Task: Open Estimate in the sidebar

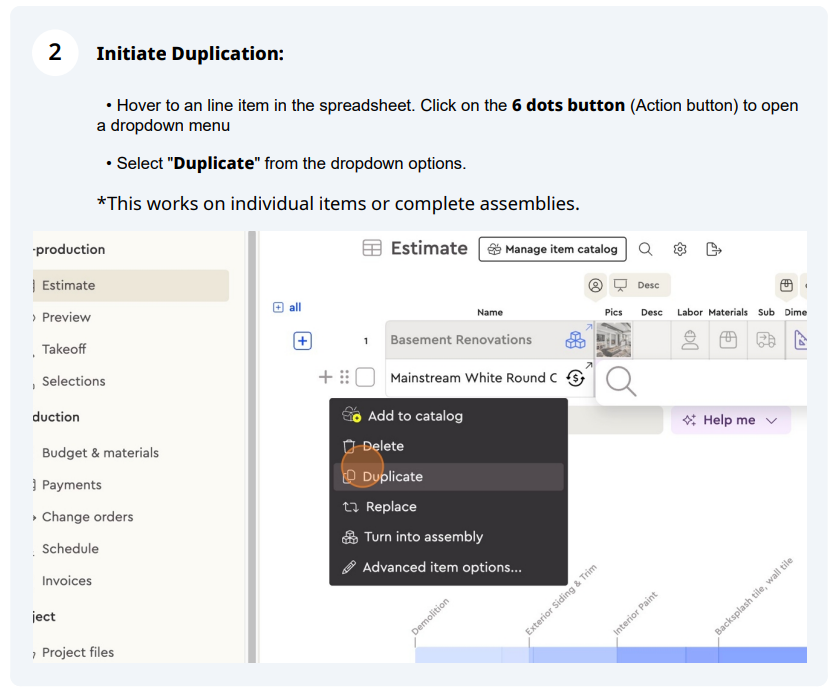Action: [131, 285]
